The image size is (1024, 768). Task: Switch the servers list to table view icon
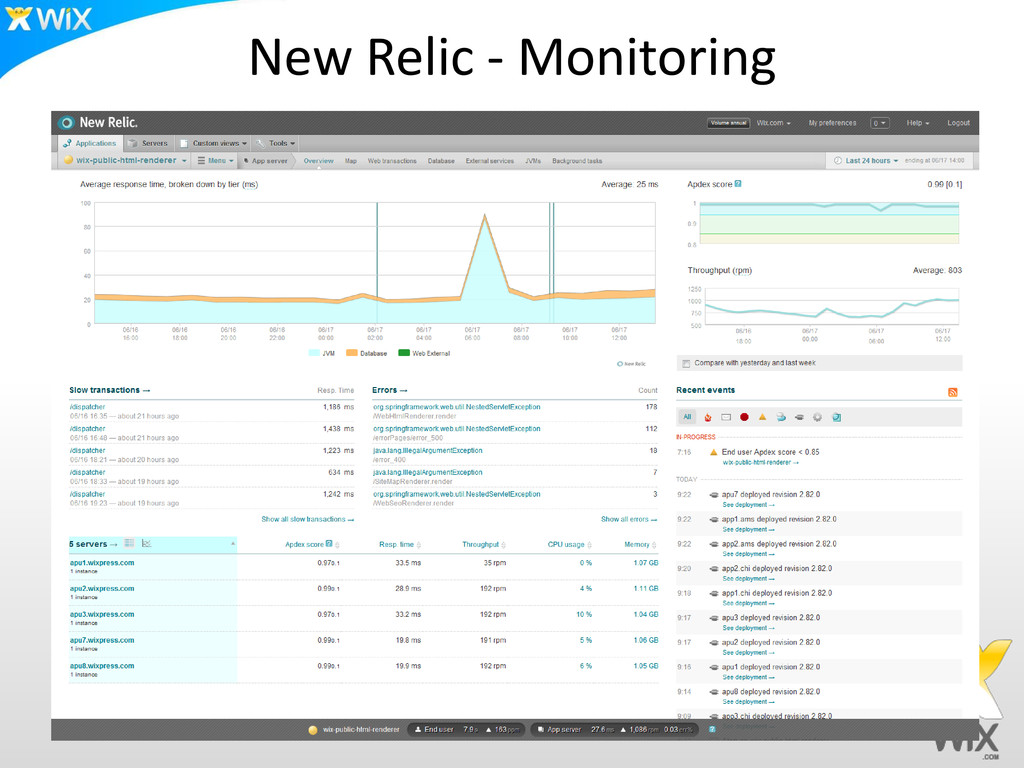129,543
